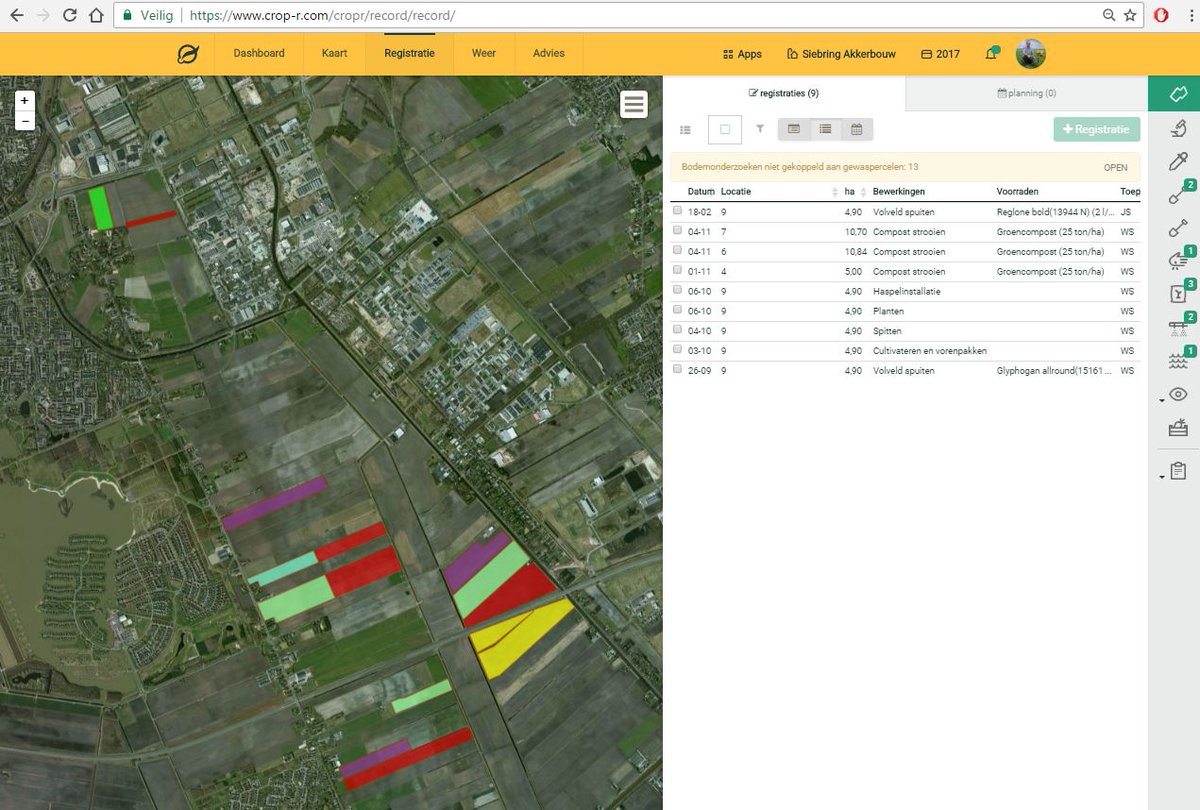Zoom in the map with plus button
This screenshot has height=810, width=1200.
click(25, 101)
